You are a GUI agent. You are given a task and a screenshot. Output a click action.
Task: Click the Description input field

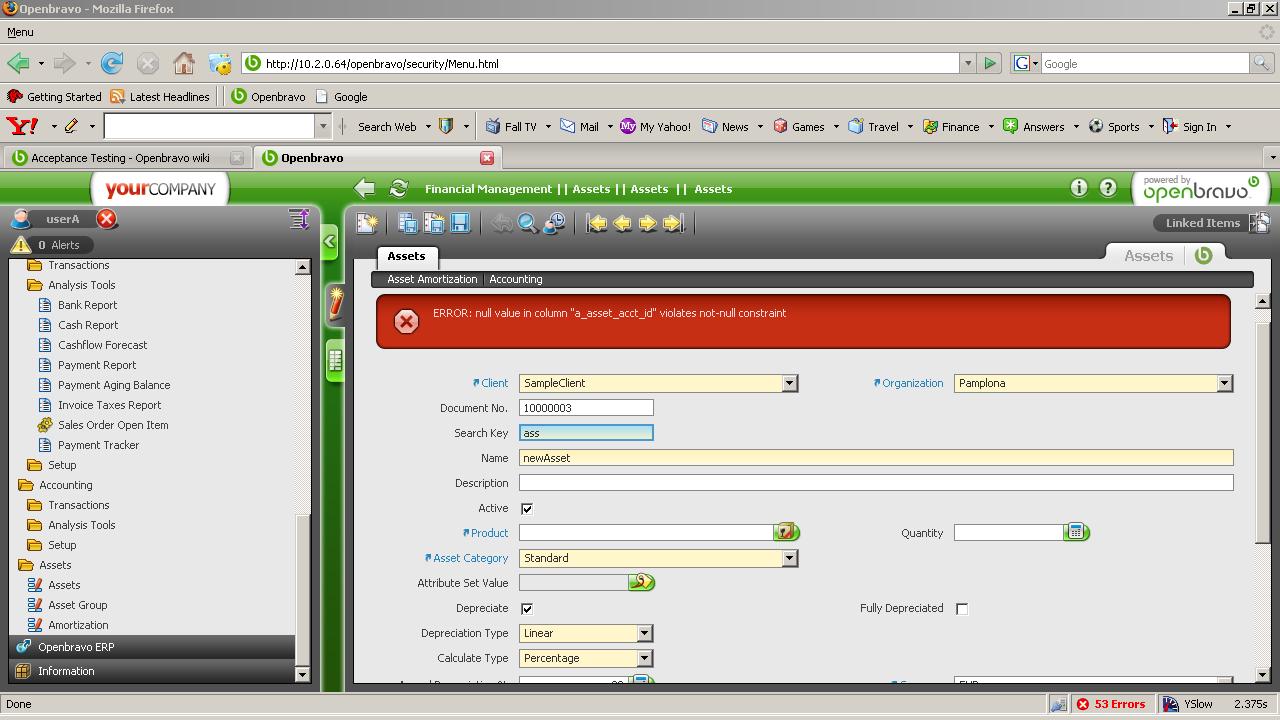(876, 483)
